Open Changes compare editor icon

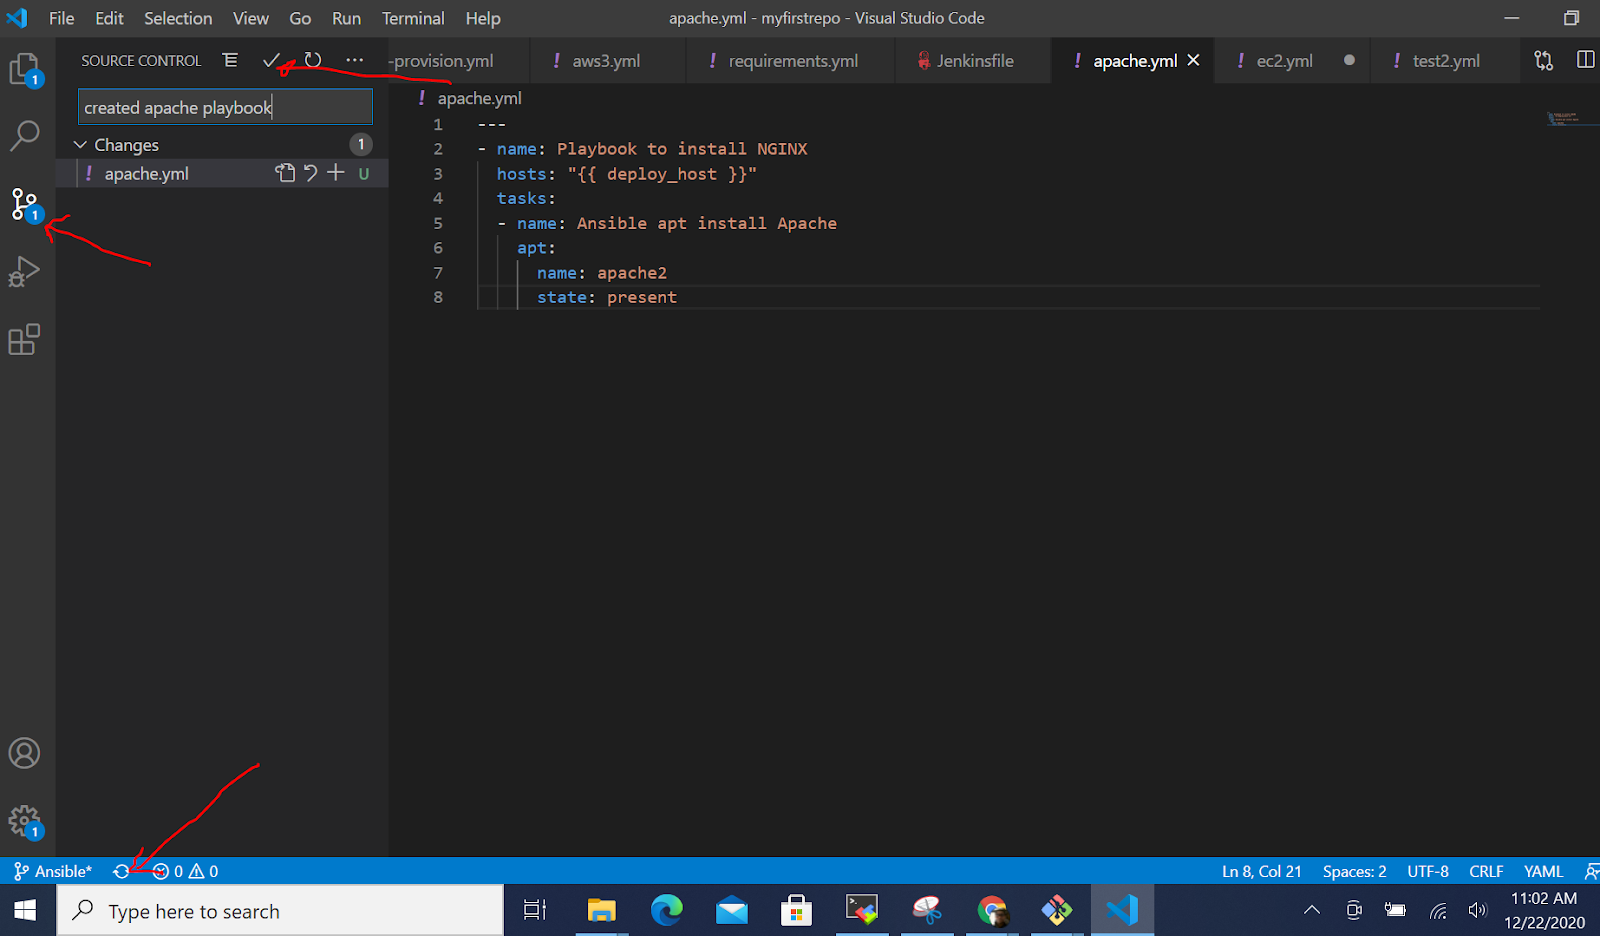pos(1544,60)
